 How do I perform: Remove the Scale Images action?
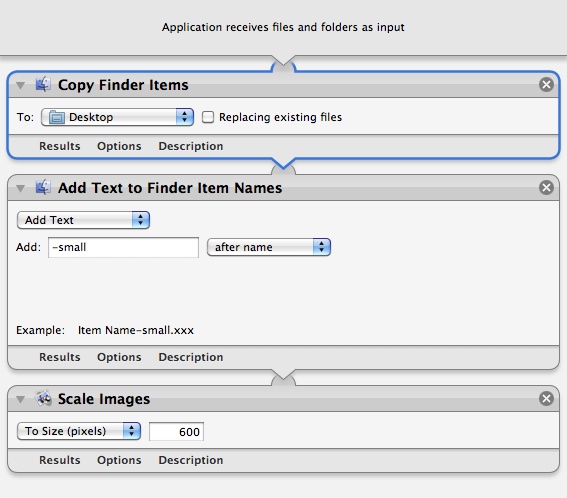tap(546, 399)
